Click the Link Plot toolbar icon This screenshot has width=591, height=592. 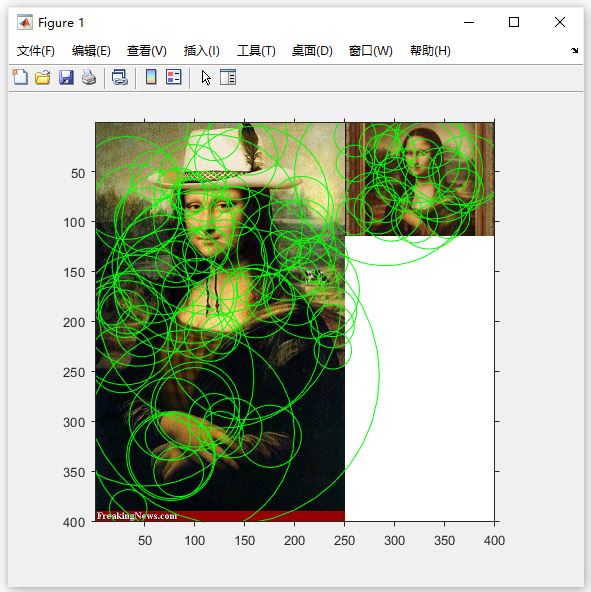tap(120, 77)
